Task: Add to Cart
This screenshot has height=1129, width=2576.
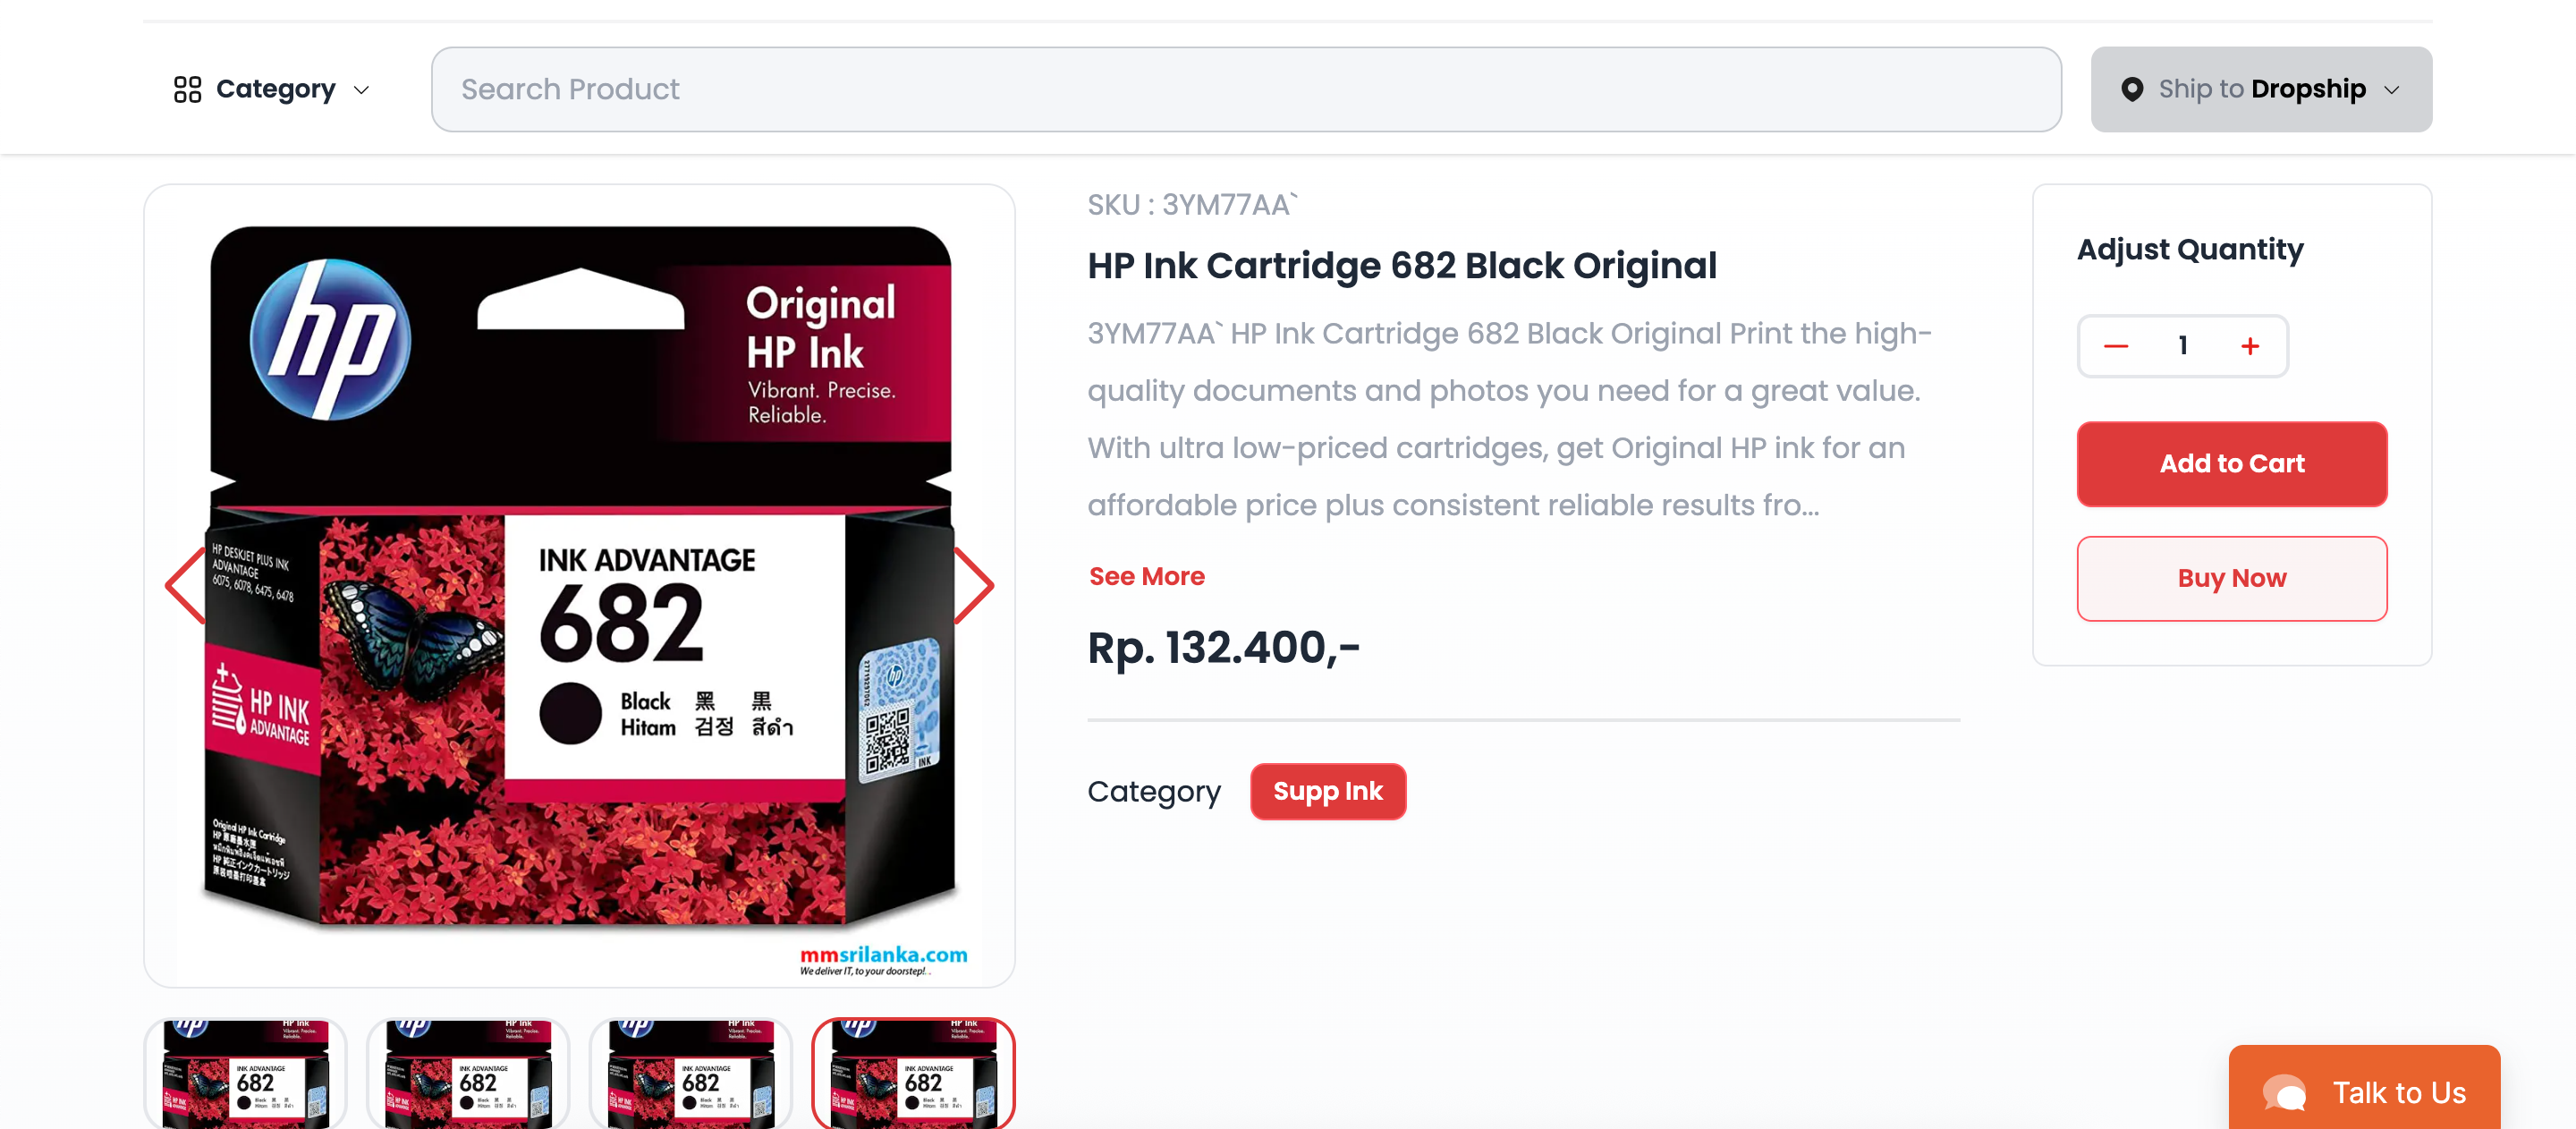Action: point(2231,464)
